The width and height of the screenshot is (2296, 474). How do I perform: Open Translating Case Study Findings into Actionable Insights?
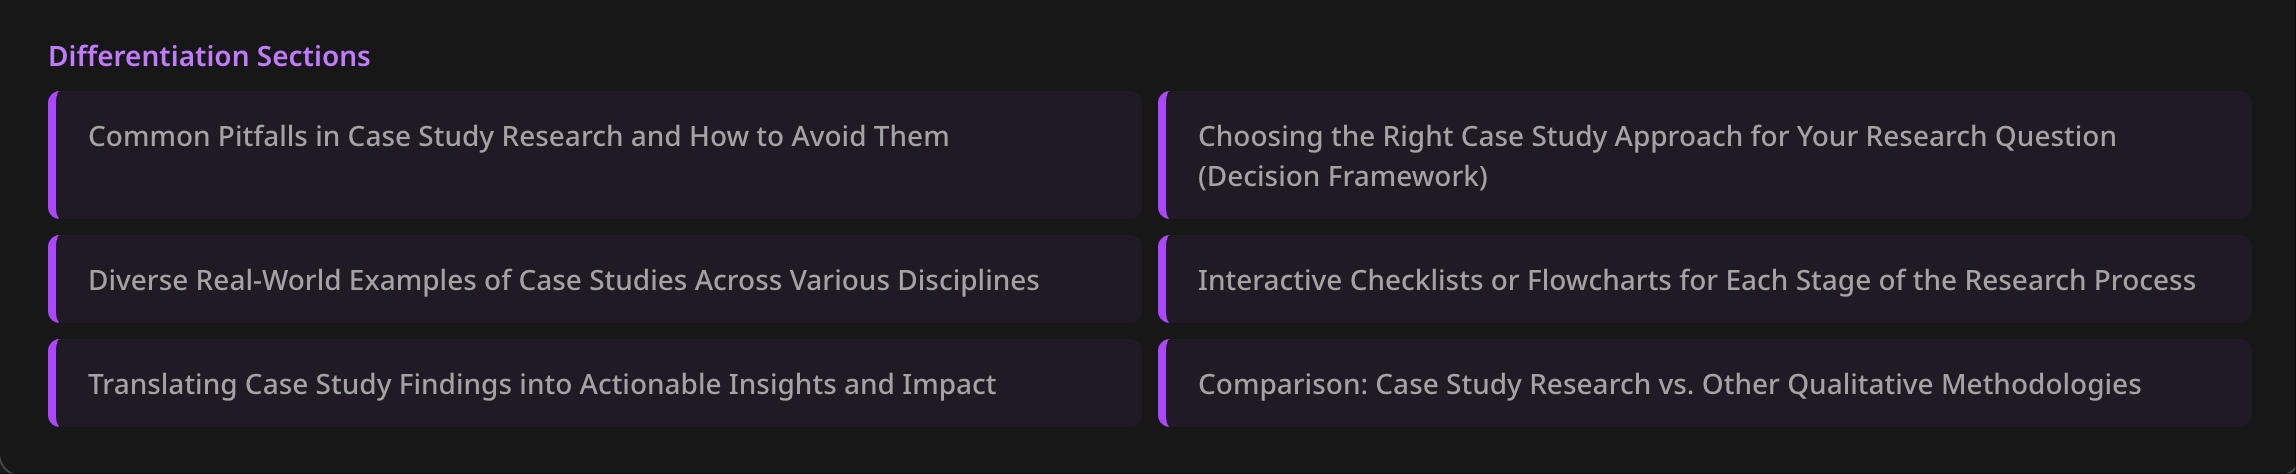[595, 383]
